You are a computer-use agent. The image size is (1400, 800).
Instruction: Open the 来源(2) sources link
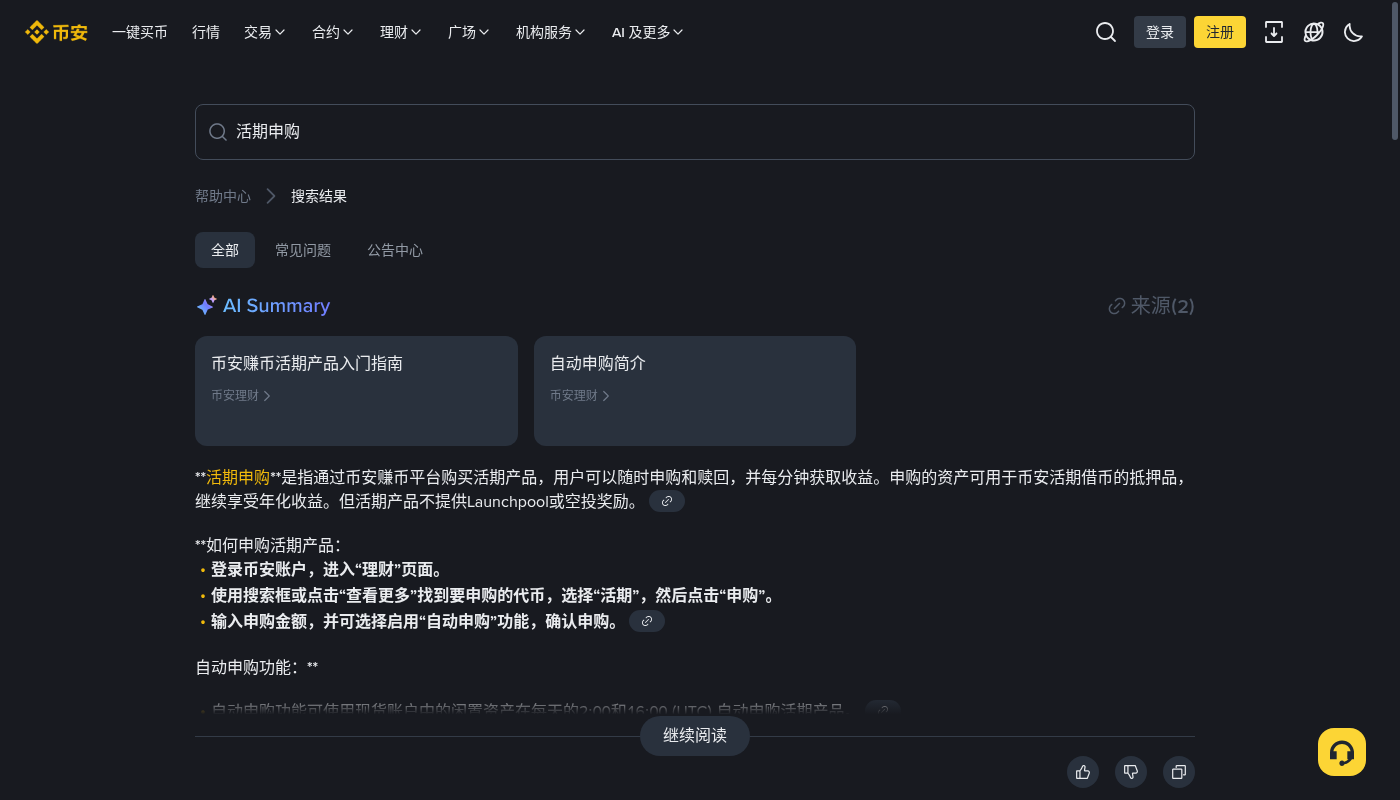1151,306
